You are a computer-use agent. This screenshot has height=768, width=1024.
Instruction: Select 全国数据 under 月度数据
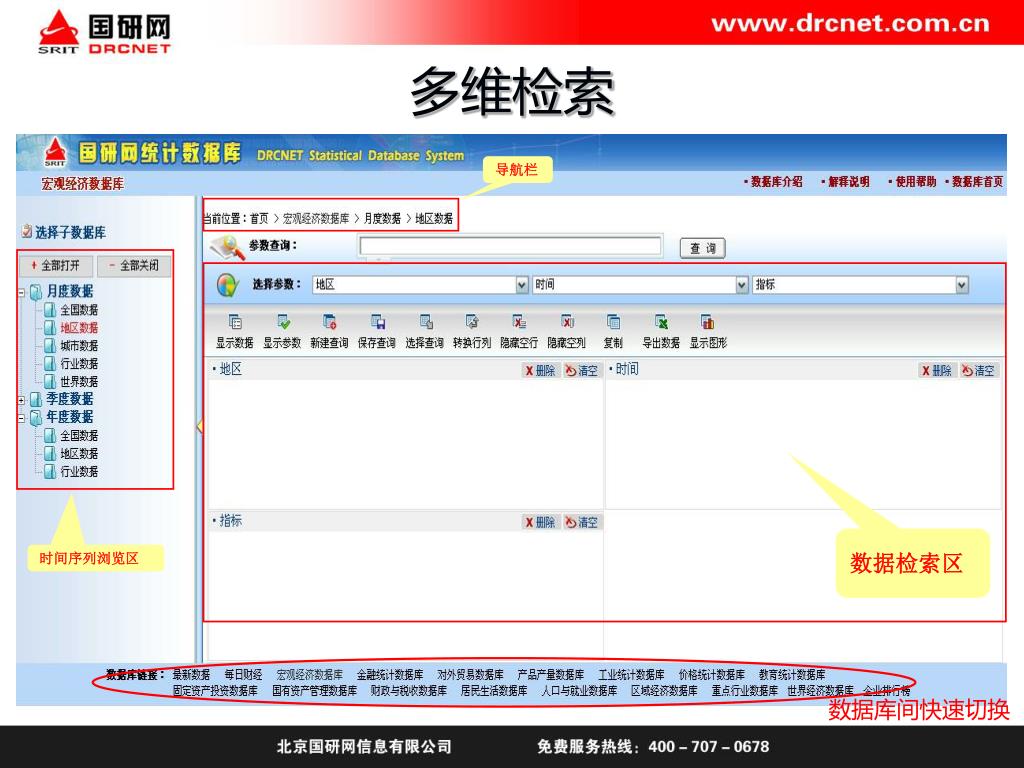click(79, 310)
